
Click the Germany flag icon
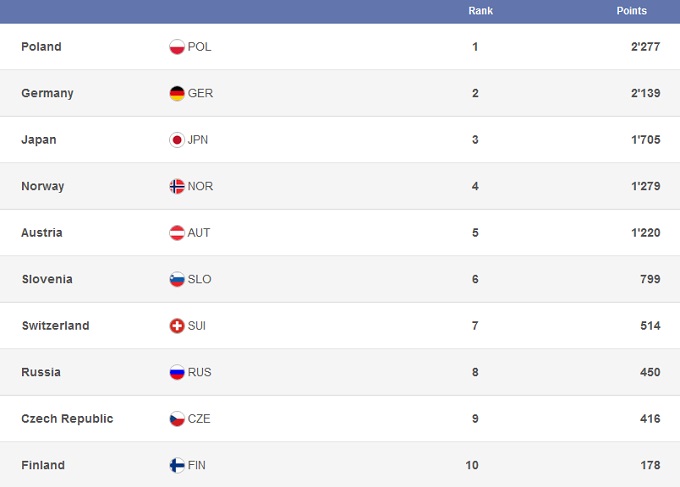coord(177,93)
